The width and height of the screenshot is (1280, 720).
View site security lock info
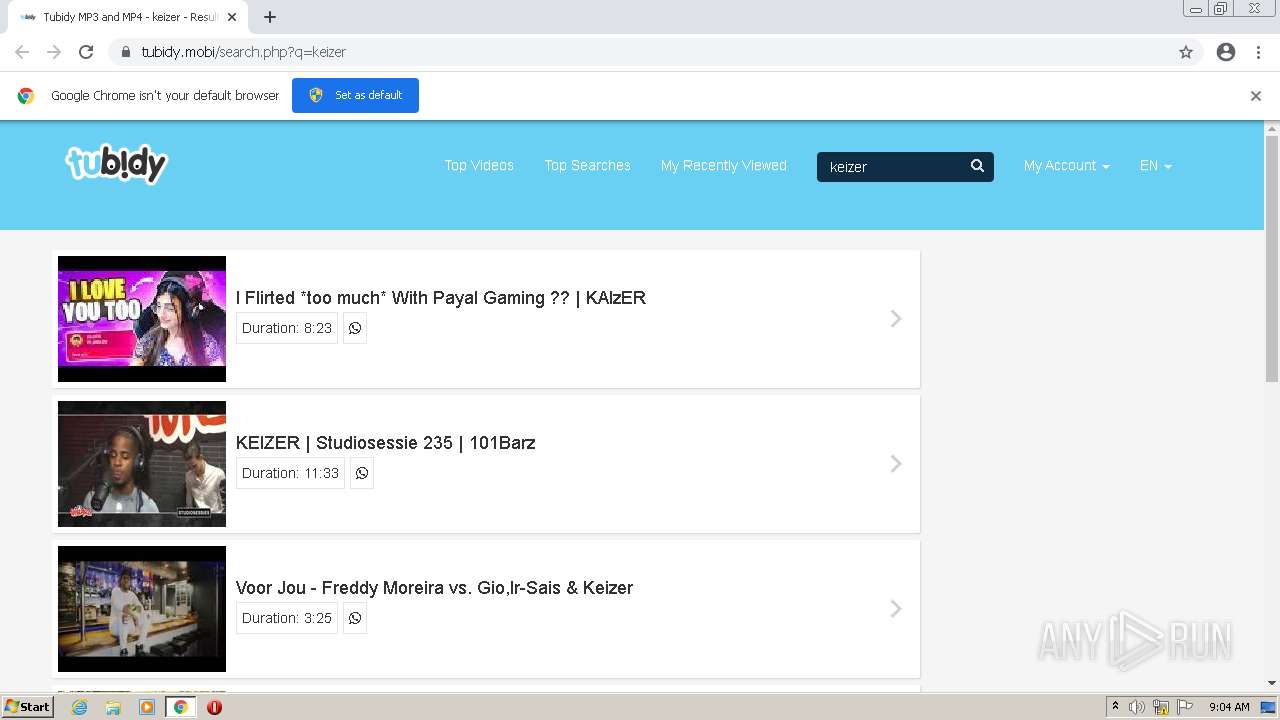point(125,52)
